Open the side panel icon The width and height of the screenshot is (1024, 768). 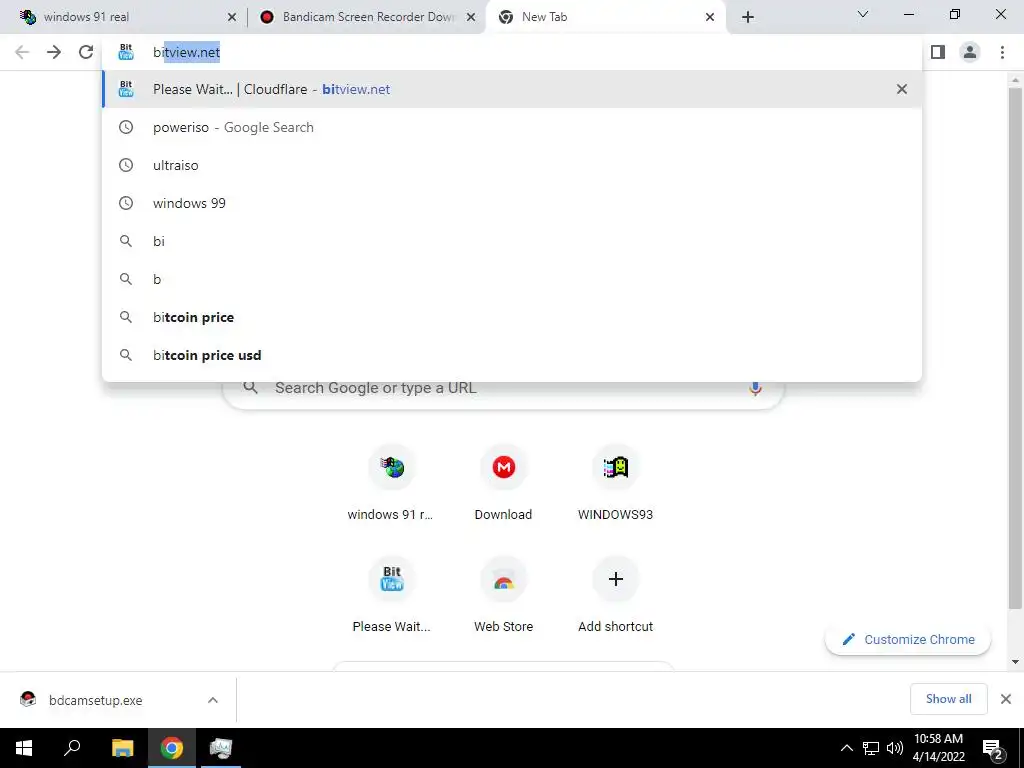point(938,52)
